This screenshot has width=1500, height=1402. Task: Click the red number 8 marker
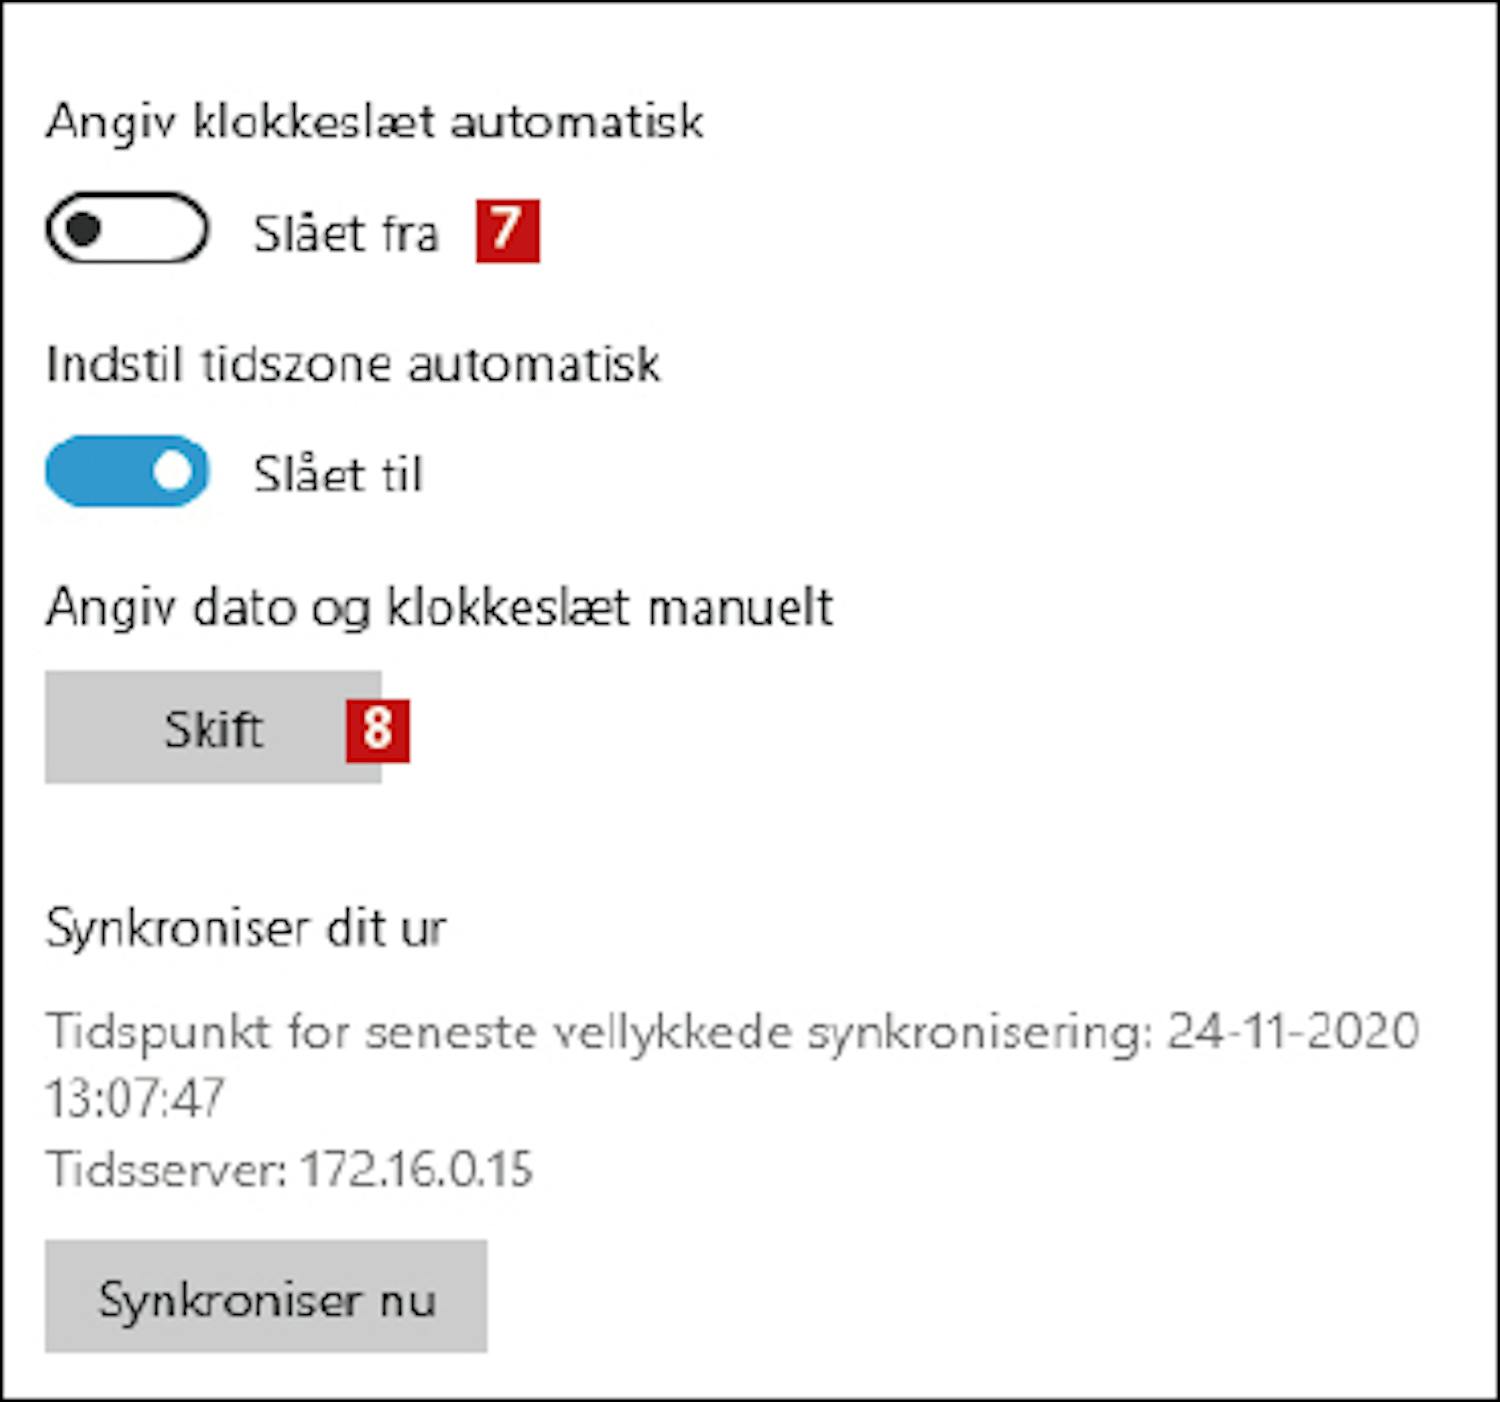coord(377,728)
